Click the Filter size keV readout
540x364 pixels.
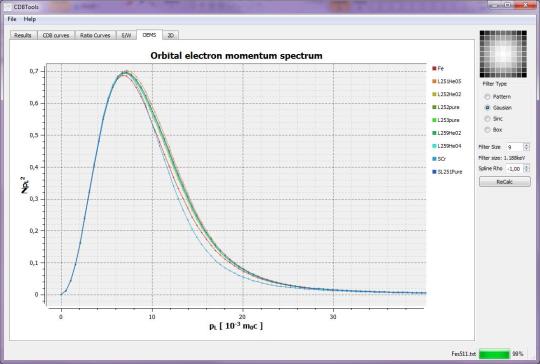502,158
